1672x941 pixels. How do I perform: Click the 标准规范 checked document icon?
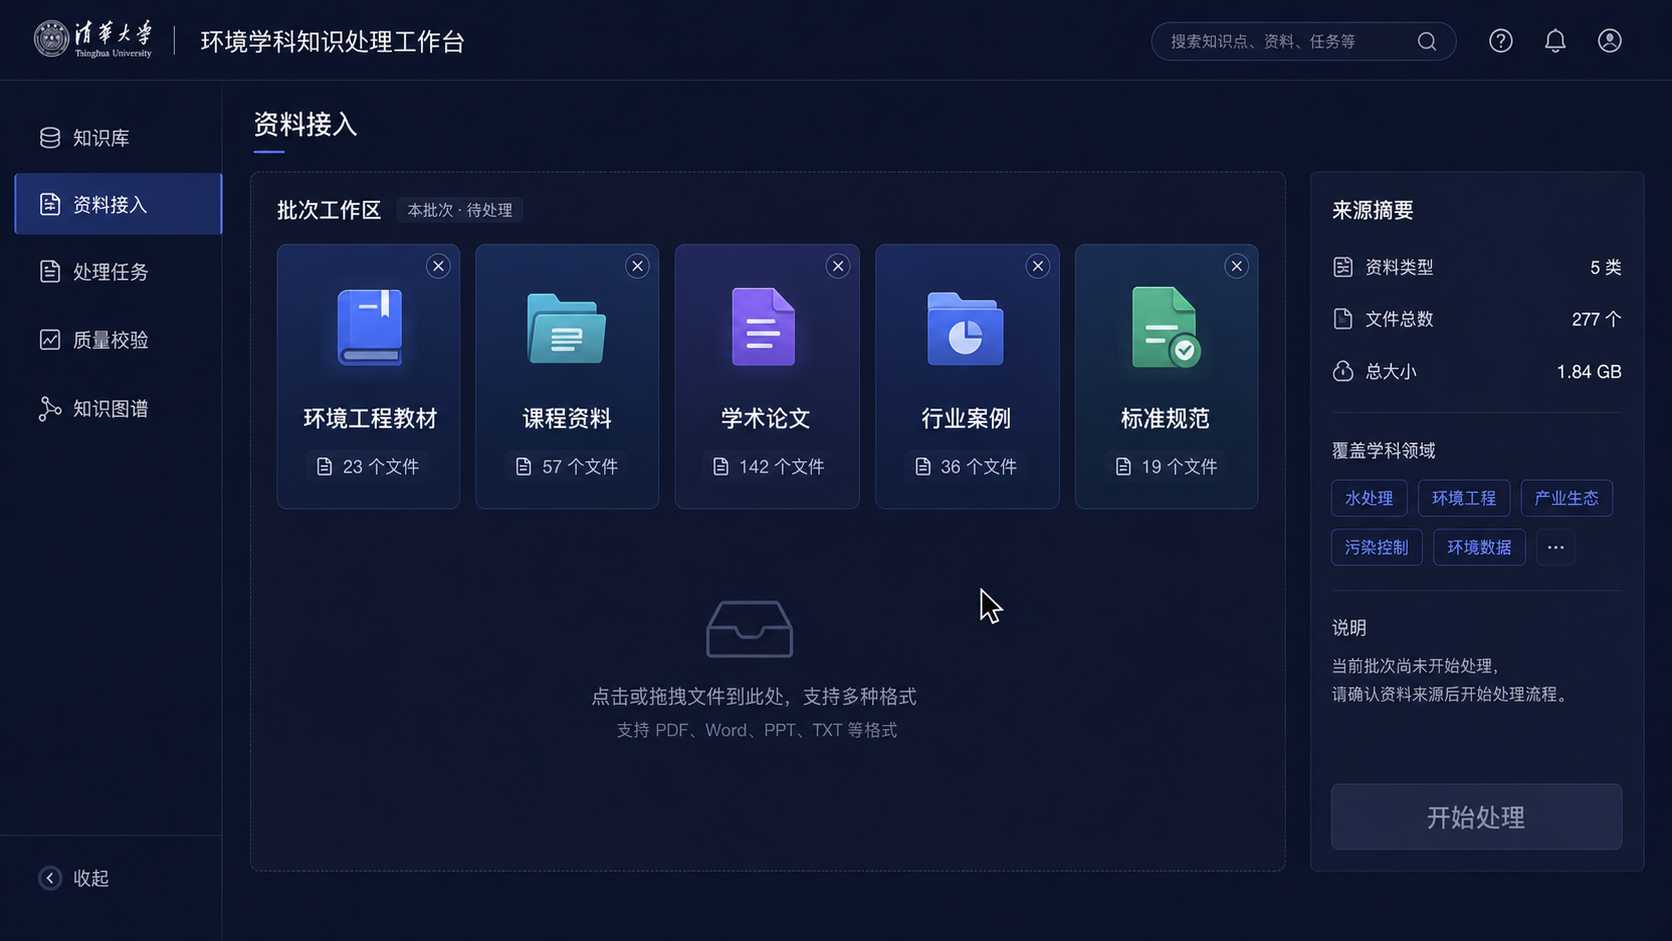pos(1166,328)
